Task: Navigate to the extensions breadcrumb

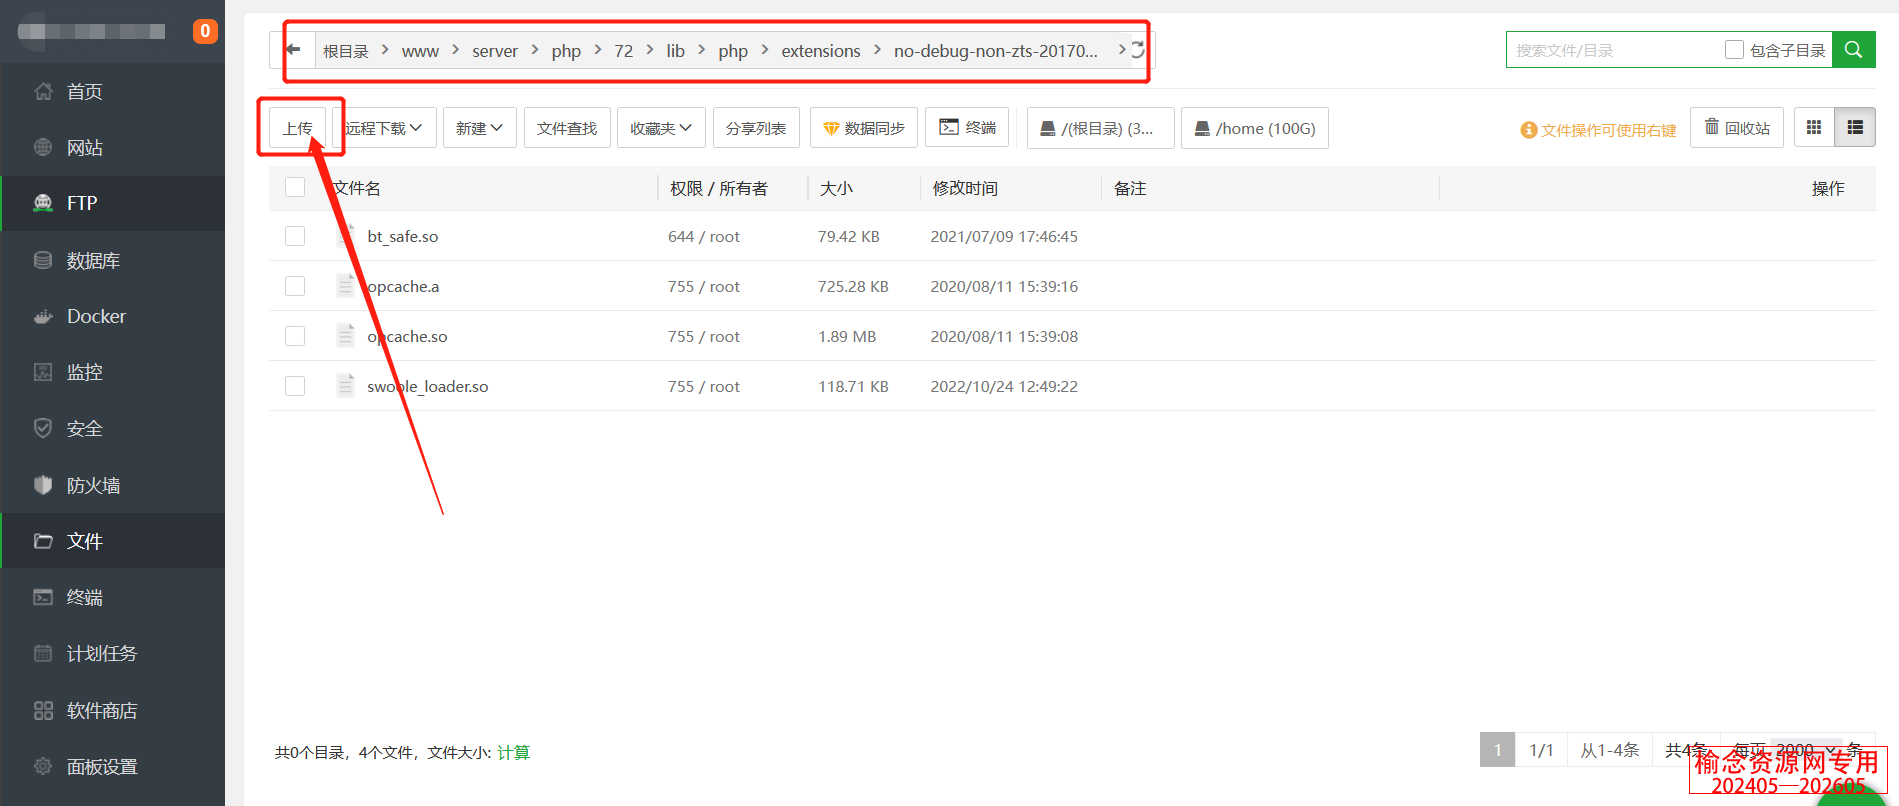Action: [821, 51]
